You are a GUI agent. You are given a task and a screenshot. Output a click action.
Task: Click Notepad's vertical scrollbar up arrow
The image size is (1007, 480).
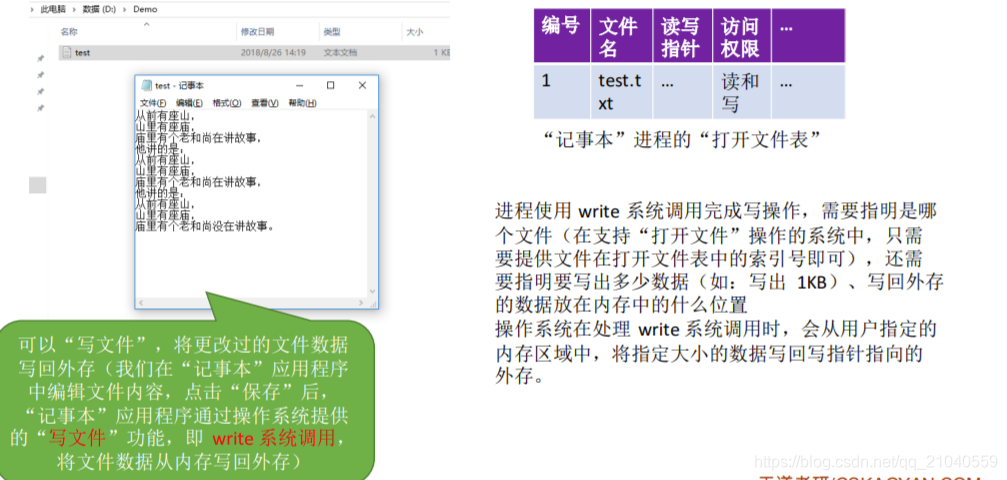tap(372, 116)
